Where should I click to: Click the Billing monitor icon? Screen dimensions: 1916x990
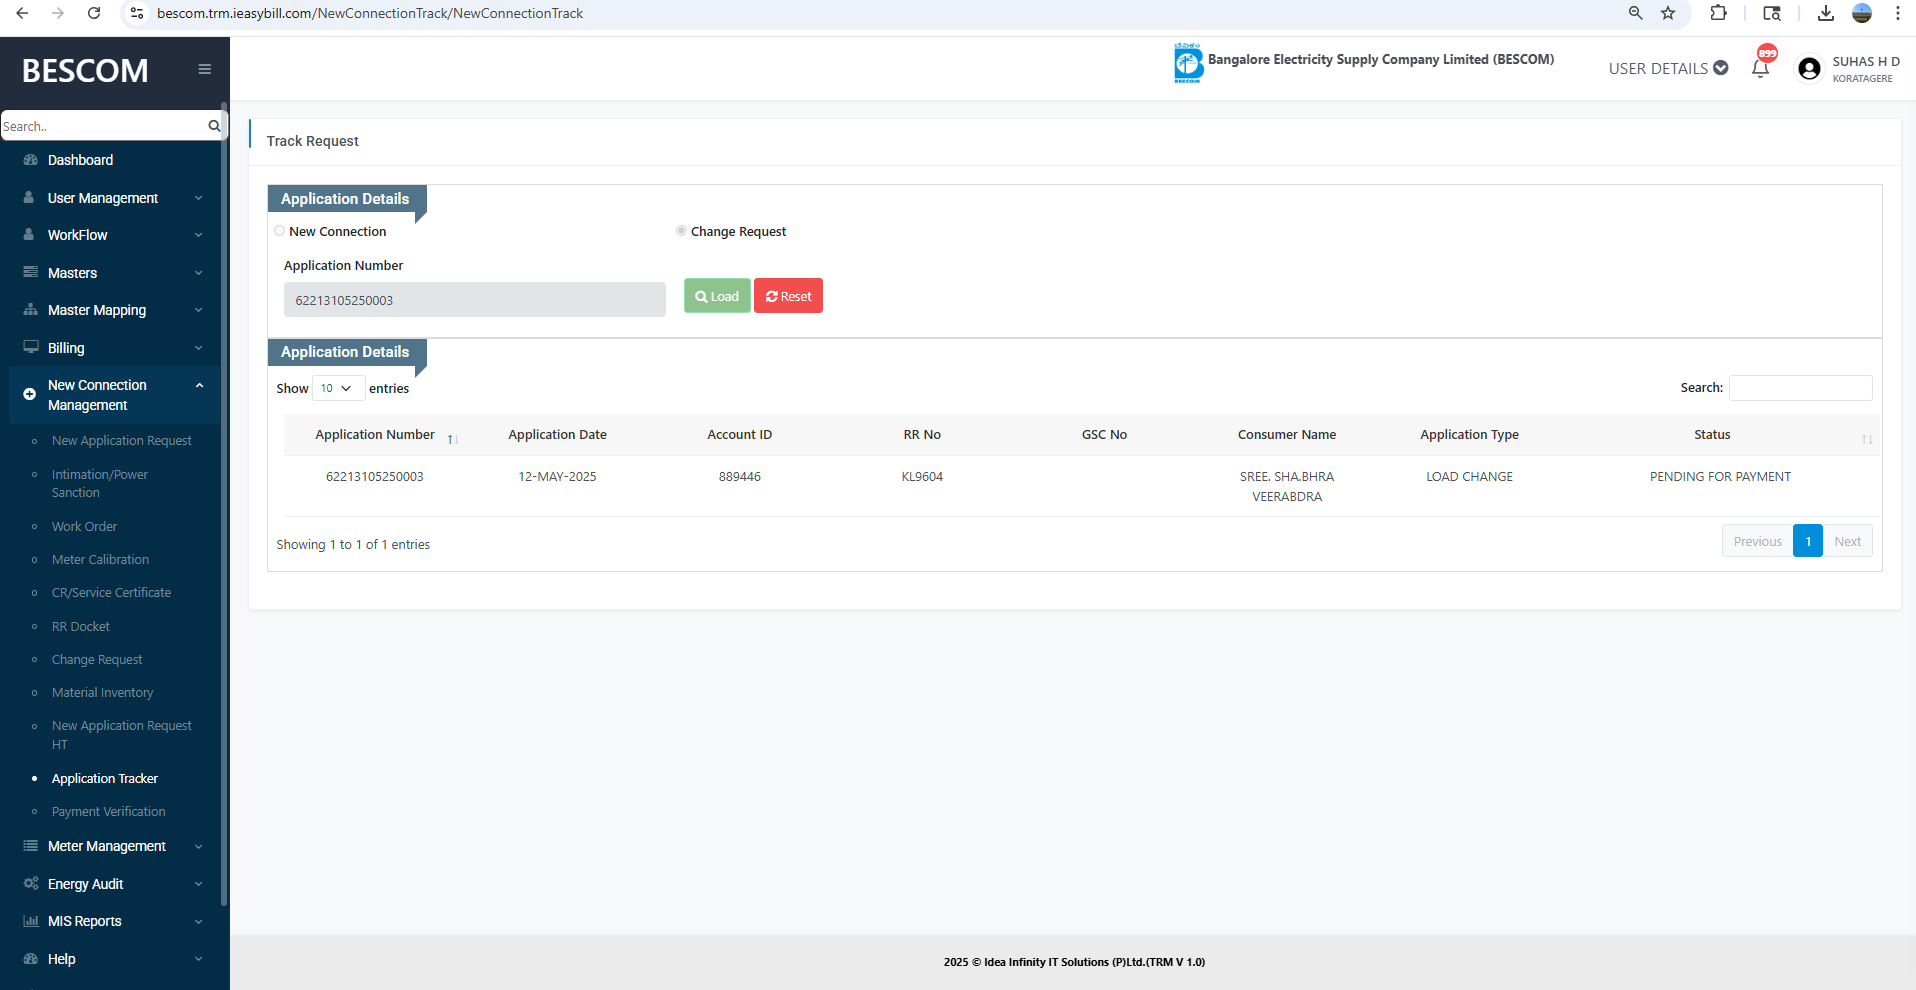click(30, 347)
